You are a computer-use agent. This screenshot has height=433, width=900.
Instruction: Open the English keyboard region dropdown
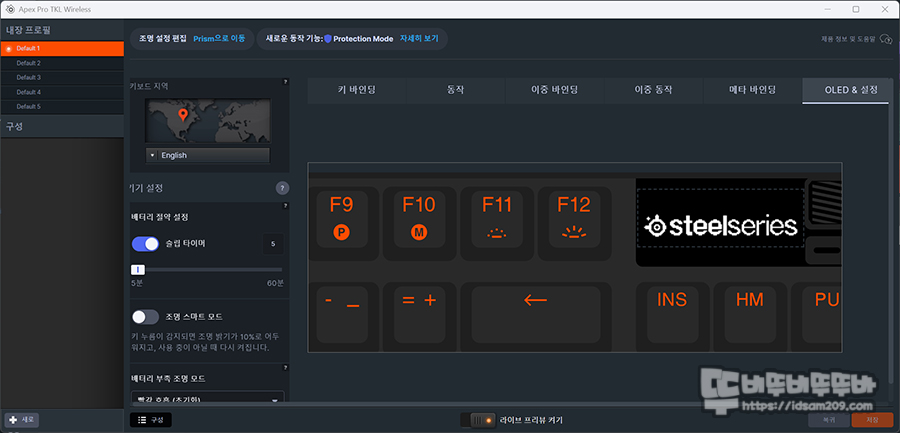[x=208, y=155]
